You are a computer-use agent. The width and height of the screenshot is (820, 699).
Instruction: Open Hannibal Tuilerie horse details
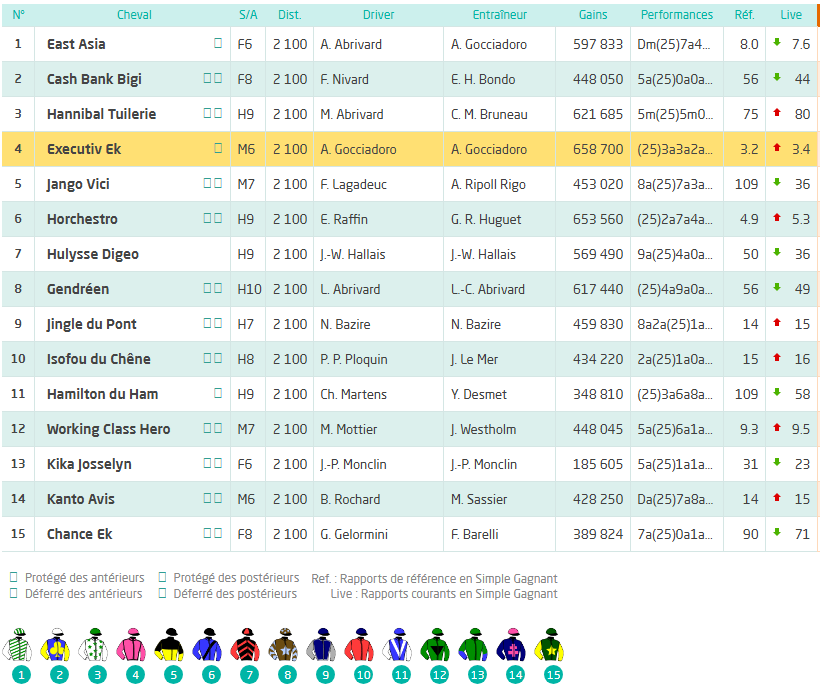(x=101, y=114)
